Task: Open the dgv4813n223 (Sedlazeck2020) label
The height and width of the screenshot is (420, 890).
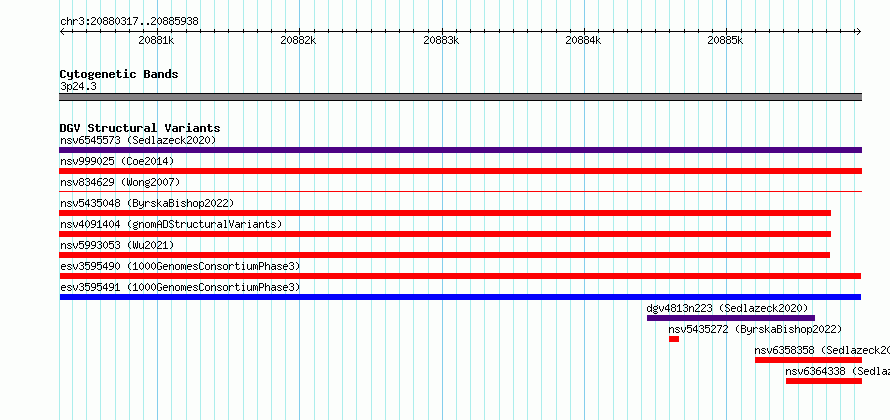Action: pyautogui.click(x=727, y=308)
